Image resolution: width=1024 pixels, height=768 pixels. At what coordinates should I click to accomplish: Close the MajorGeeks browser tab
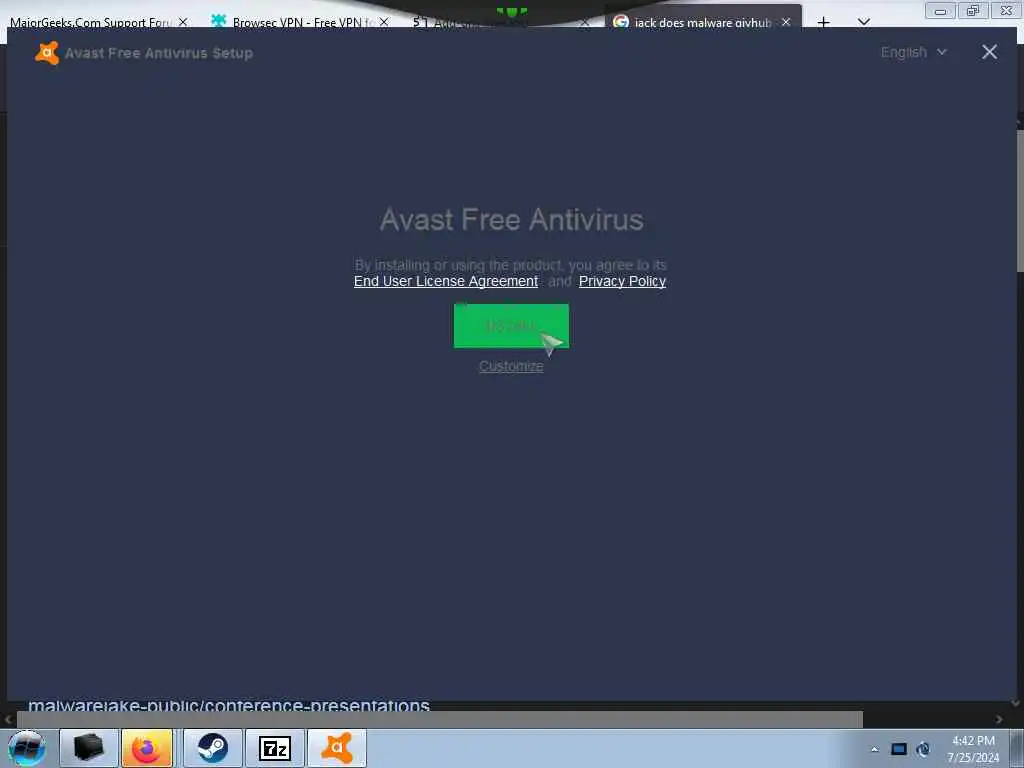pyautogui.click(x=184, y=22)
